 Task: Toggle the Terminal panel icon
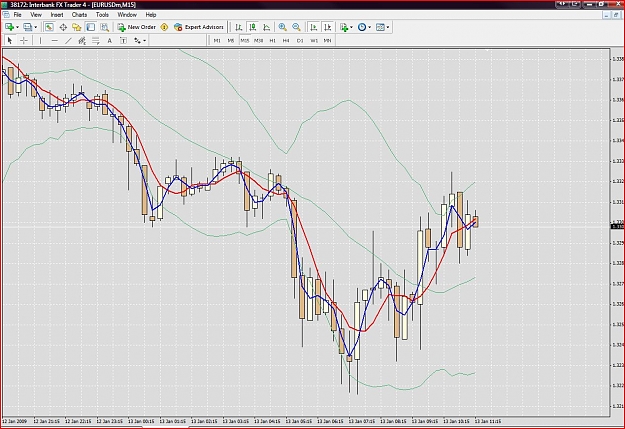pyautogui.click(x=90, y=27)
